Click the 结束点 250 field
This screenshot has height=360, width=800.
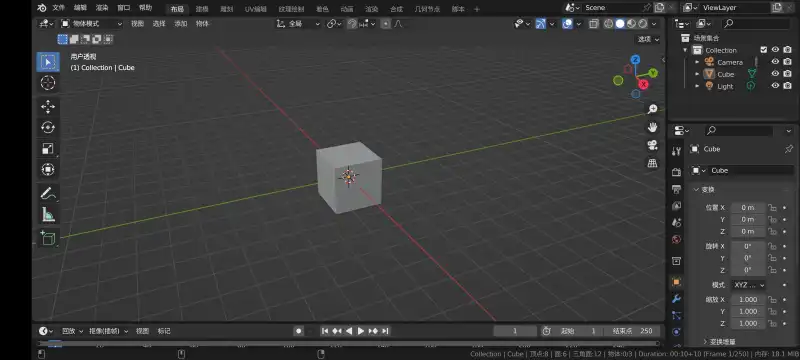click(632, 331)
